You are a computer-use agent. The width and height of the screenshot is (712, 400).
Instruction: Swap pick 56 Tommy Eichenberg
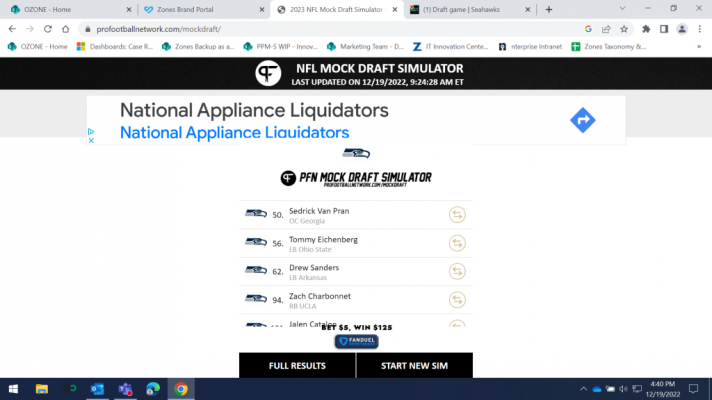[x=457, y=243]
